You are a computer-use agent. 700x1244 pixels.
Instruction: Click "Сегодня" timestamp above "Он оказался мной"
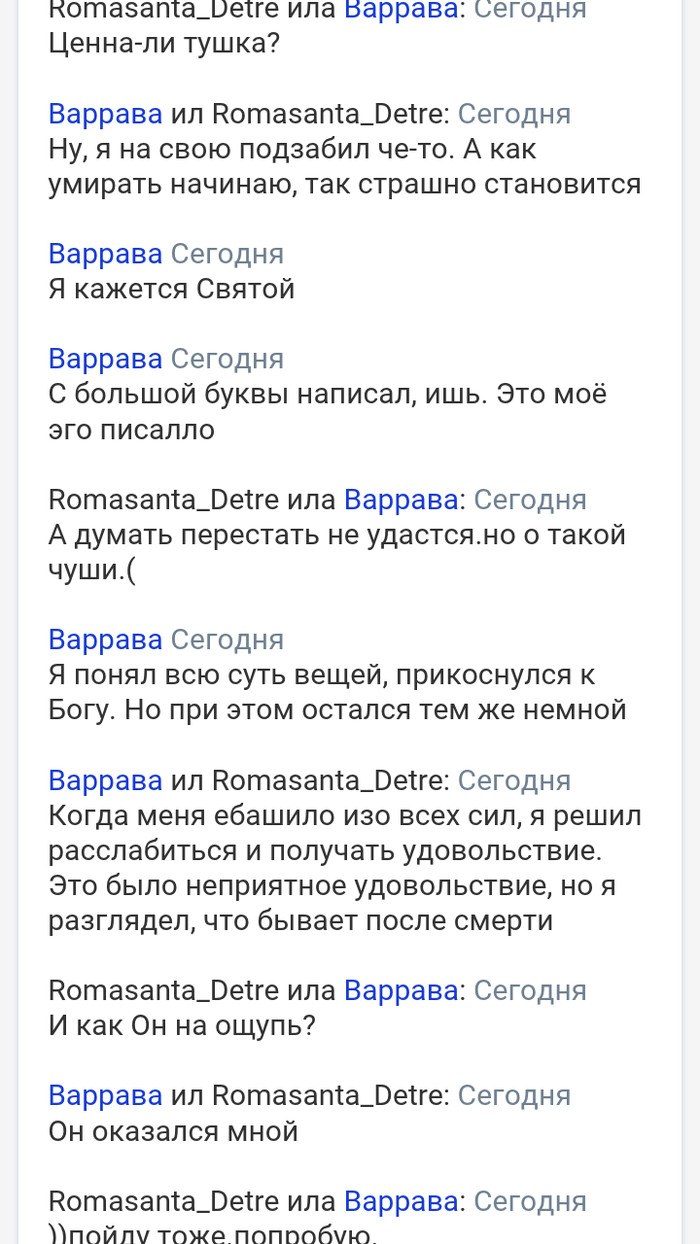coord(514,1096)
